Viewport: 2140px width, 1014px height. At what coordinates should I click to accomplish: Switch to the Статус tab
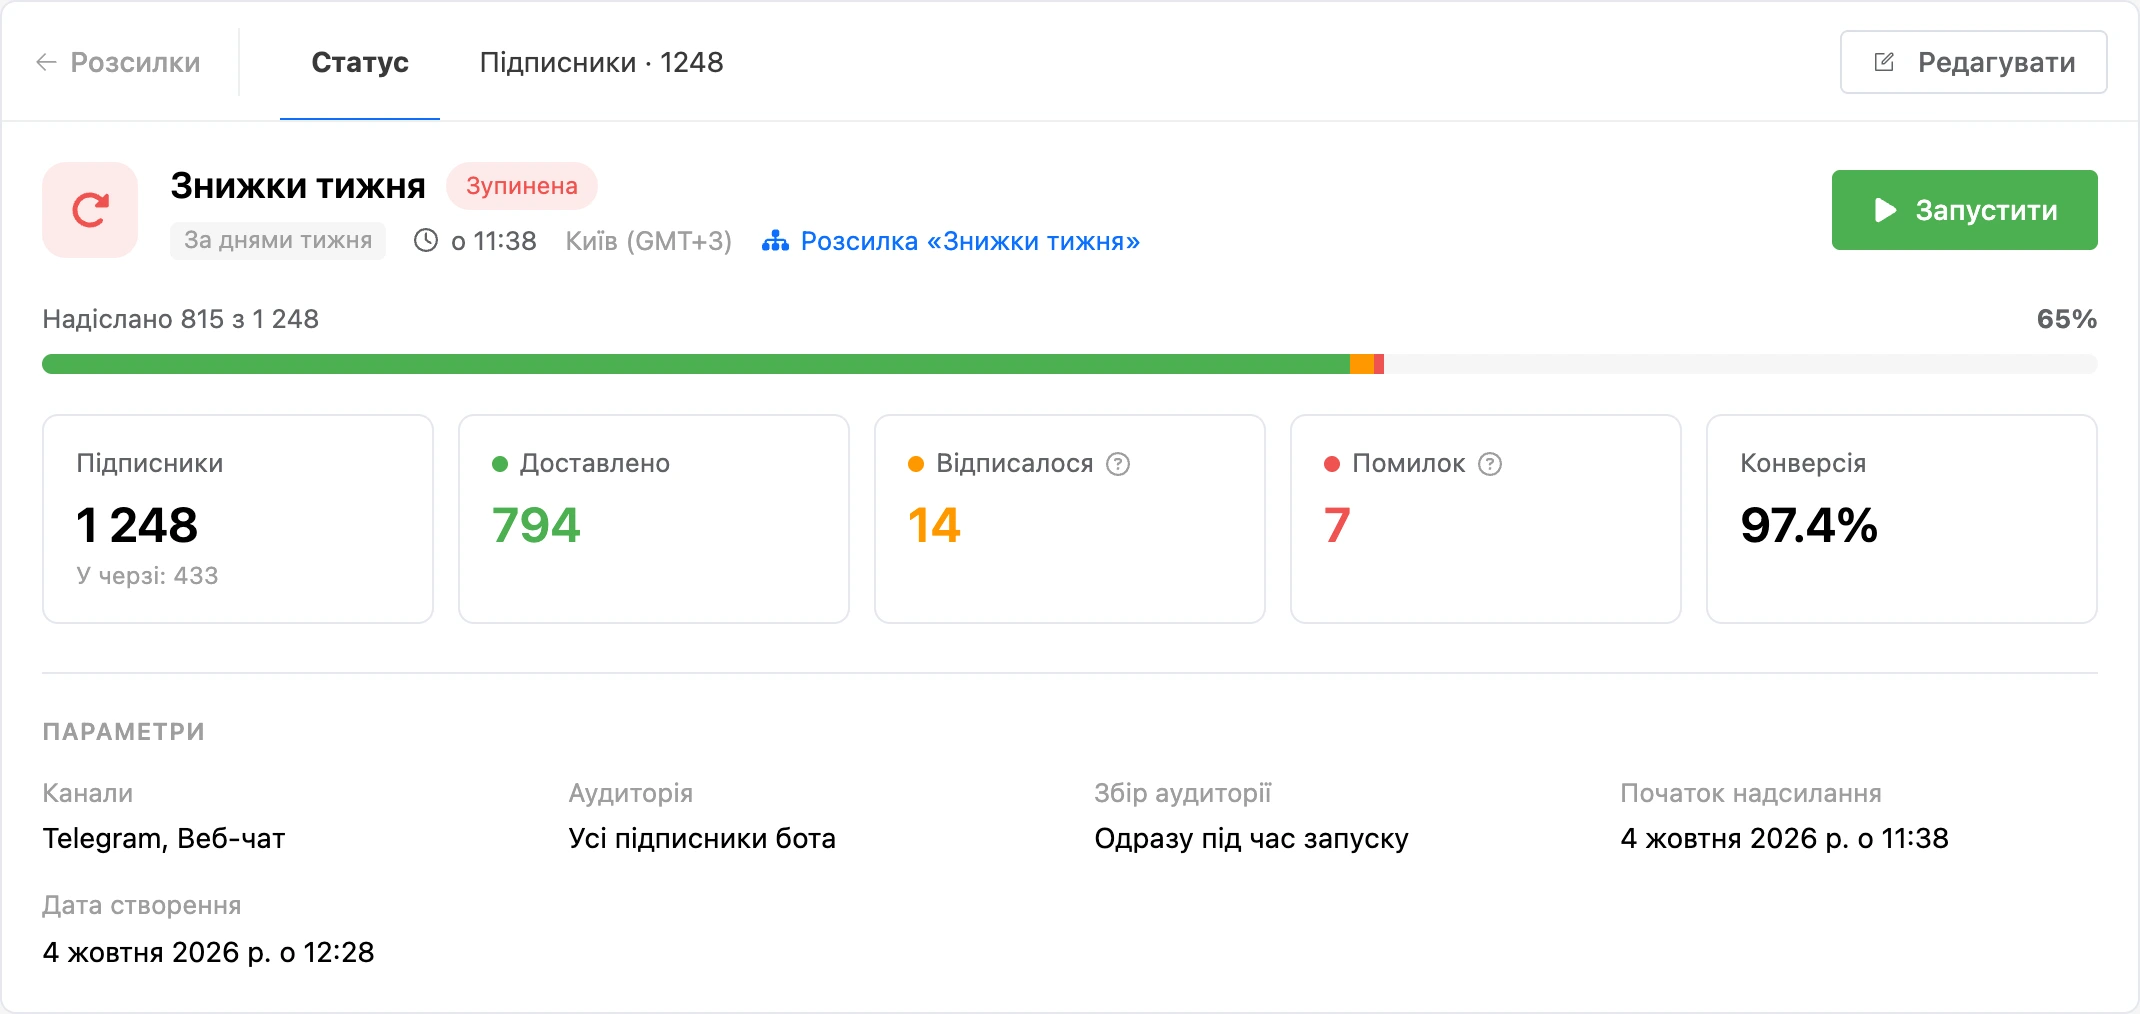tap(360, 62)
